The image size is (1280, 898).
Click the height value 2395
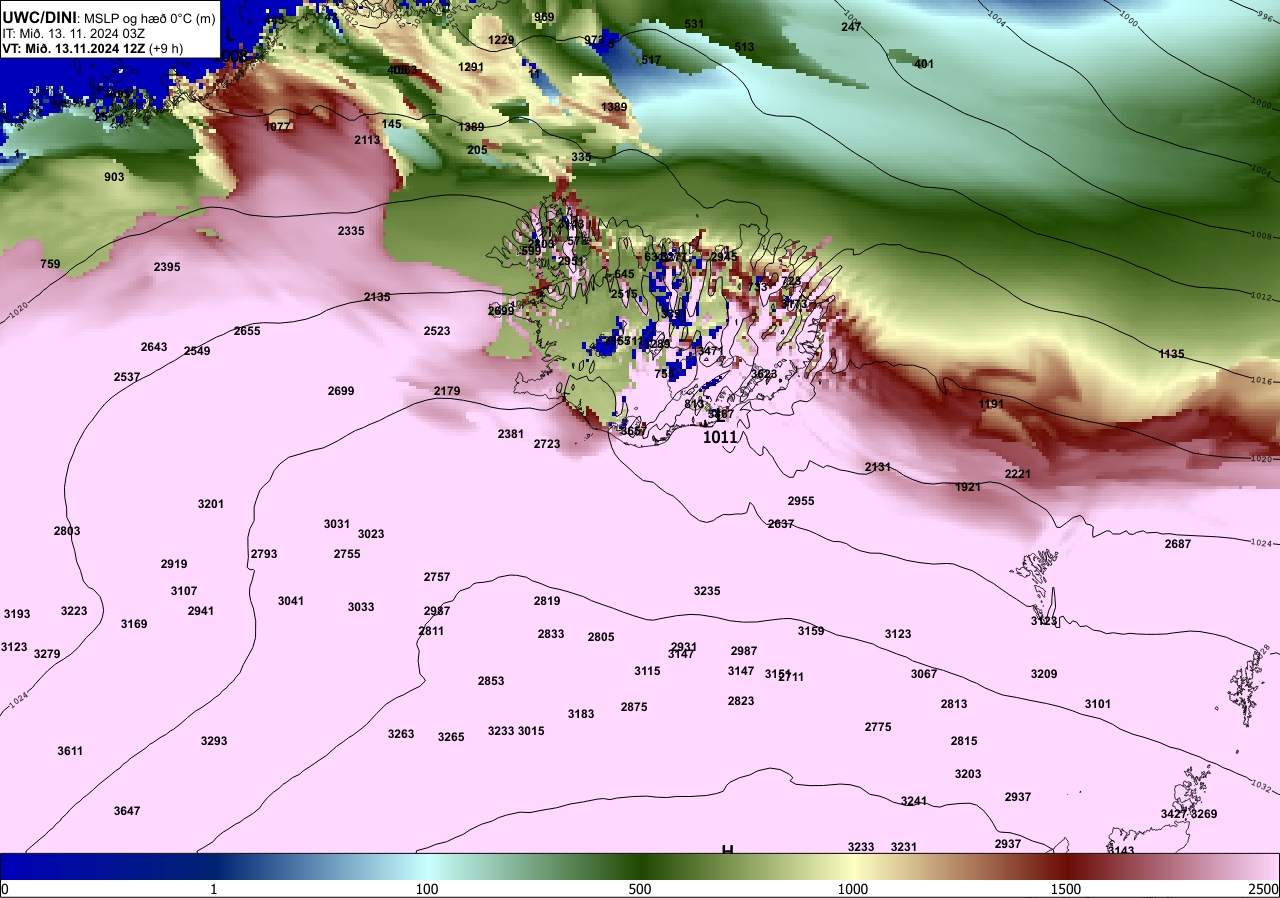click(x=167, y=267)
